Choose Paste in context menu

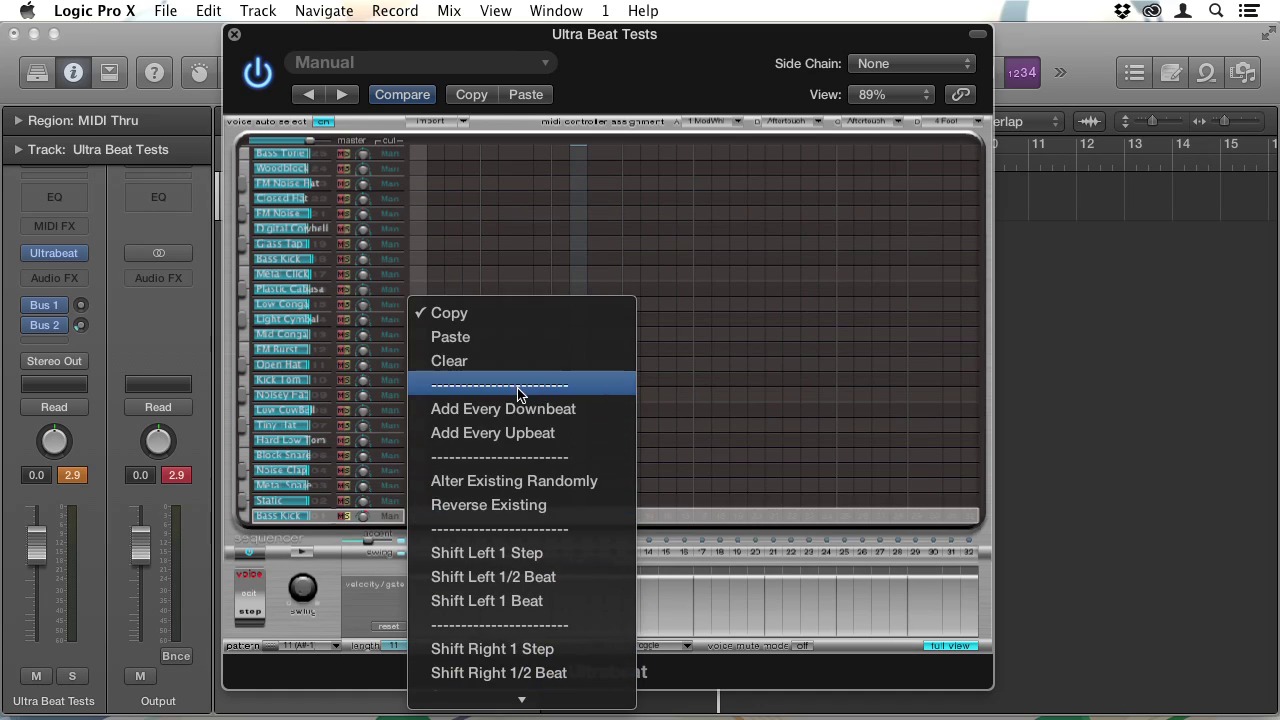(521, 337)
